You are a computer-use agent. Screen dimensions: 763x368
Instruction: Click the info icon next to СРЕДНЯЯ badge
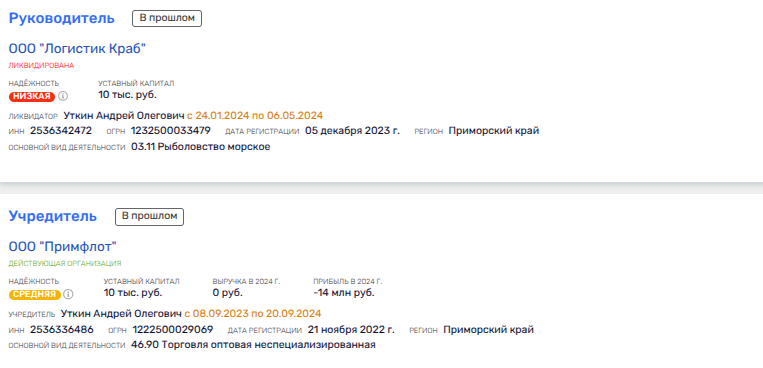pos(68,294)
